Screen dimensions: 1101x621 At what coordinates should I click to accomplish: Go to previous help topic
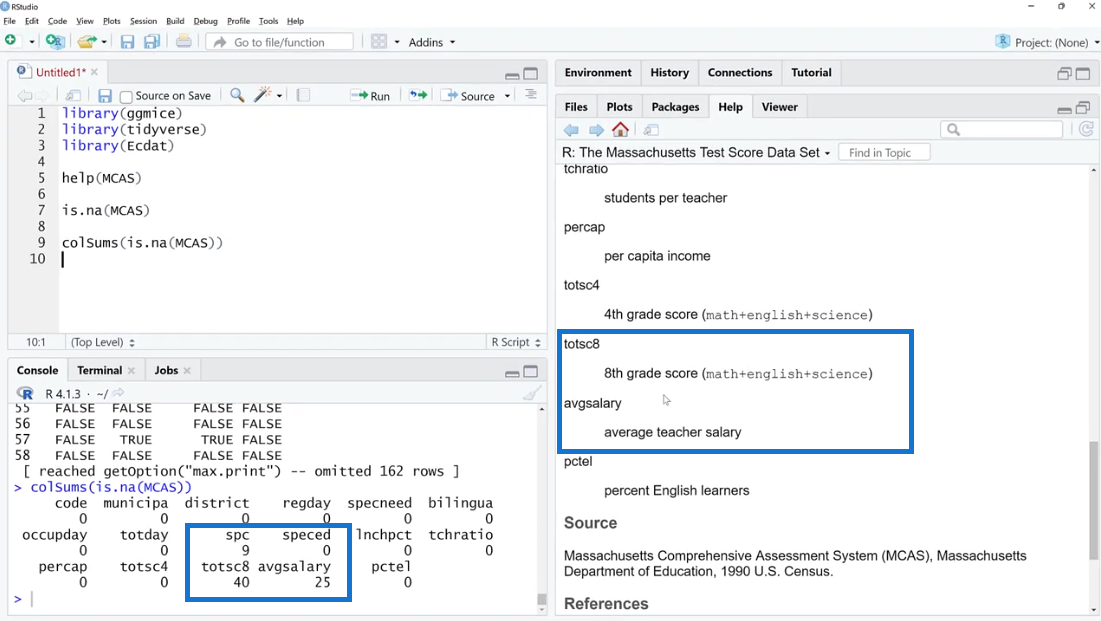(571, 130)
